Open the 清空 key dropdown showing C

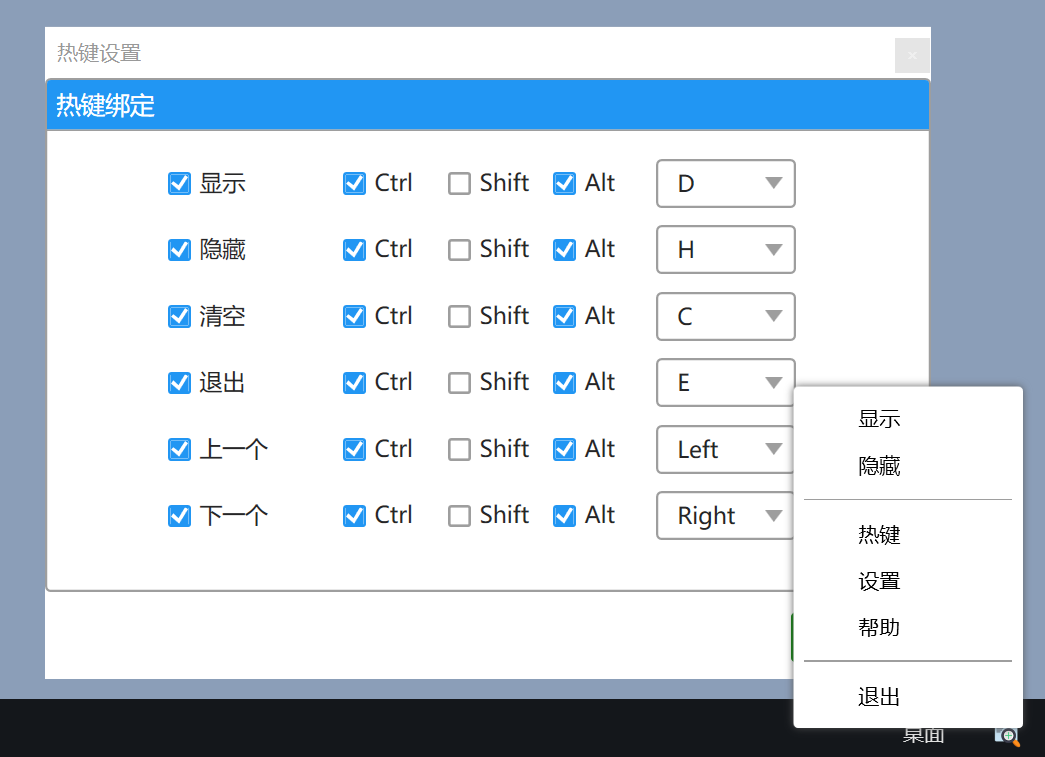[725, 316]
